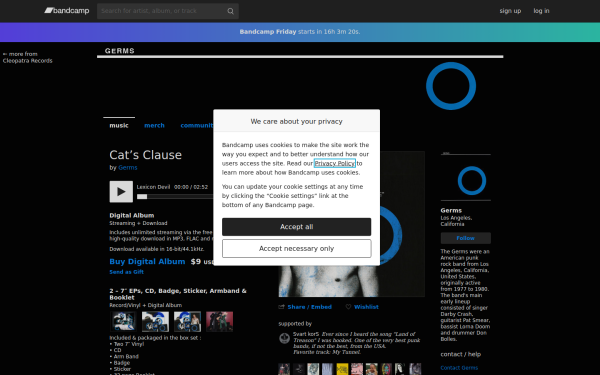Open the sign up link
The width and height of the screenshot is (600, 375).
click(510, 11)
